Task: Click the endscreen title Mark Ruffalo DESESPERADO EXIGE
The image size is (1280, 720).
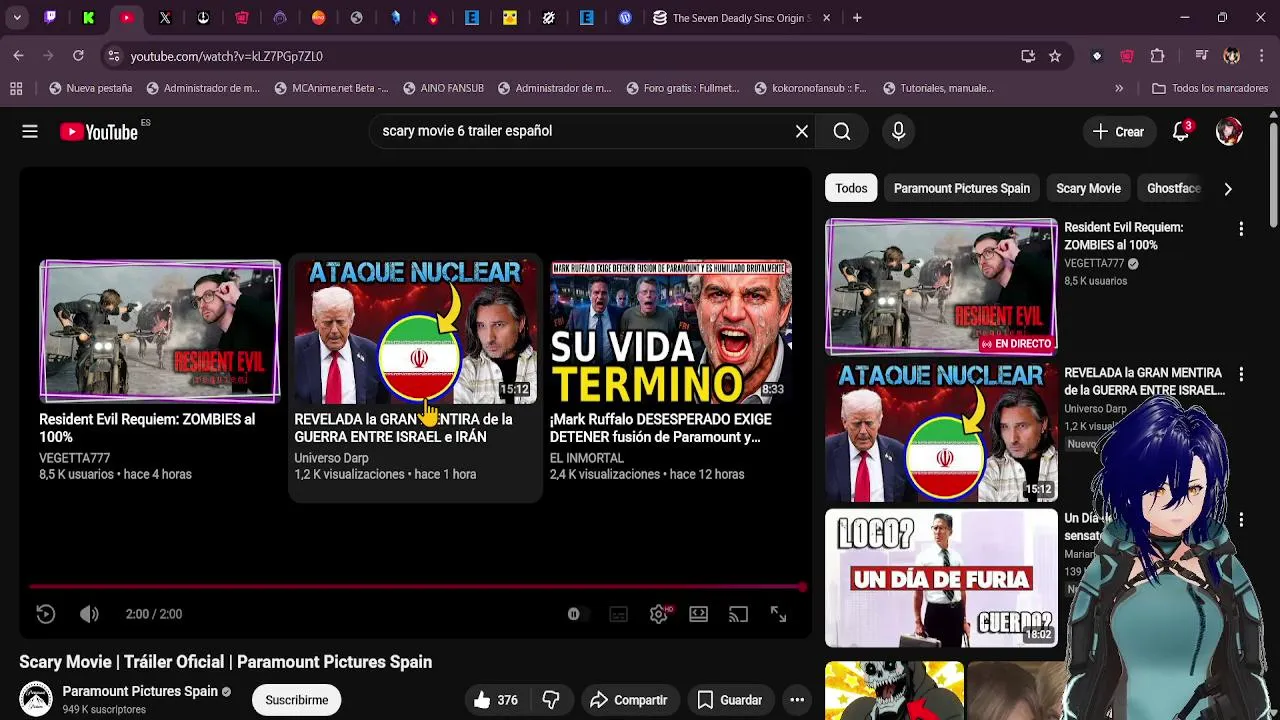Action: tap(660, 428)
